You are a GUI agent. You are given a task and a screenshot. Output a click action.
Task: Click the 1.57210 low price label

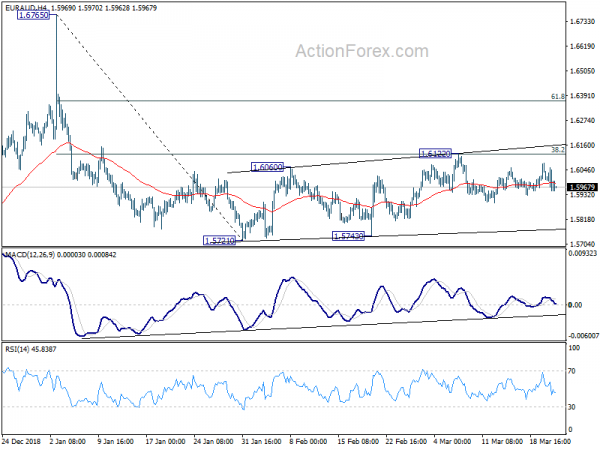click(220, 241)
